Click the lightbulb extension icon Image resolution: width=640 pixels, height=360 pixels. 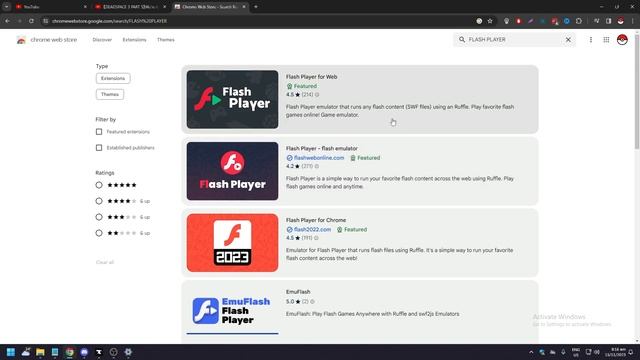pyautogui.click(x=506, y=21)
